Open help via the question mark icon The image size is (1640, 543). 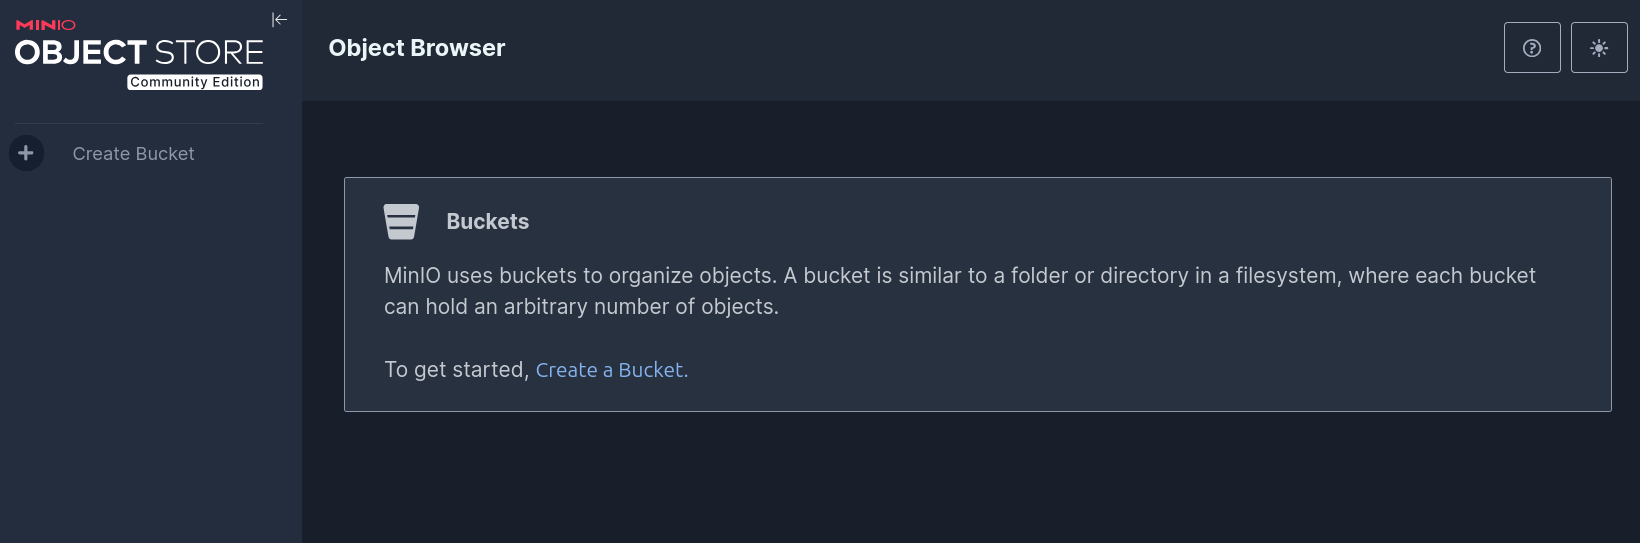(x=1532, y=48)
